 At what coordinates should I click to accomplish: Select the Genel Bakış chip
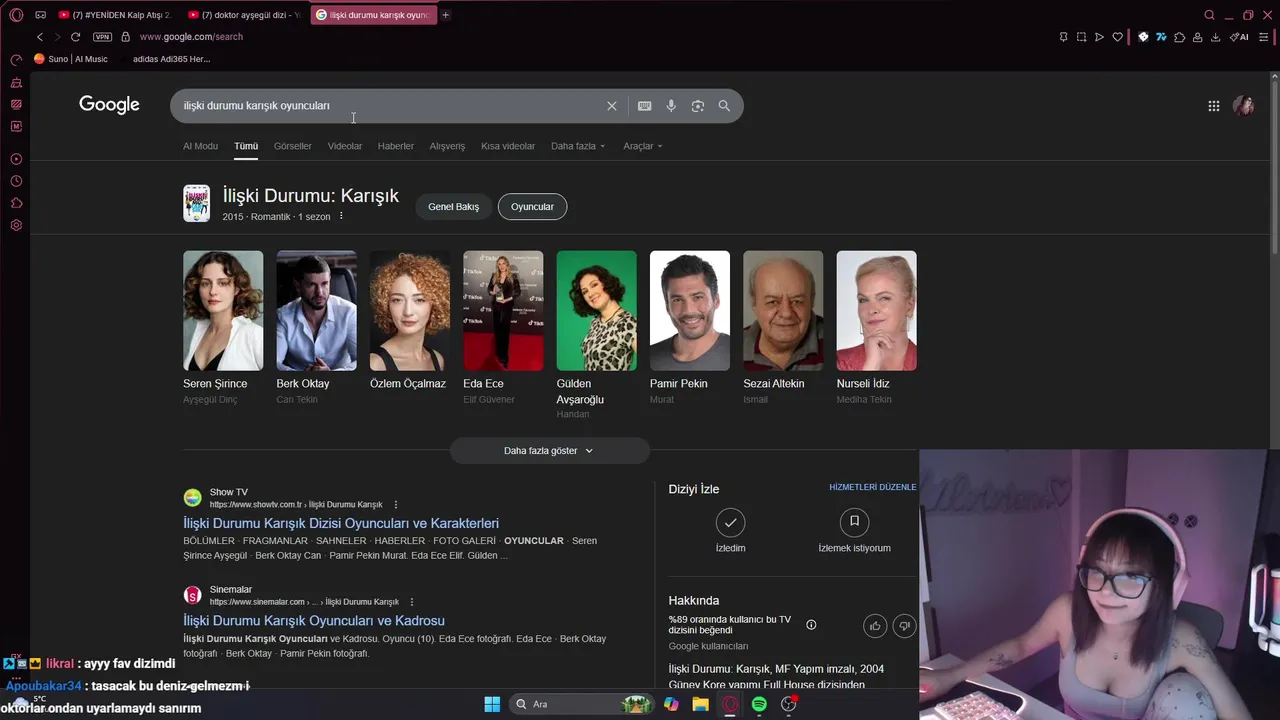tap(454, 207)
